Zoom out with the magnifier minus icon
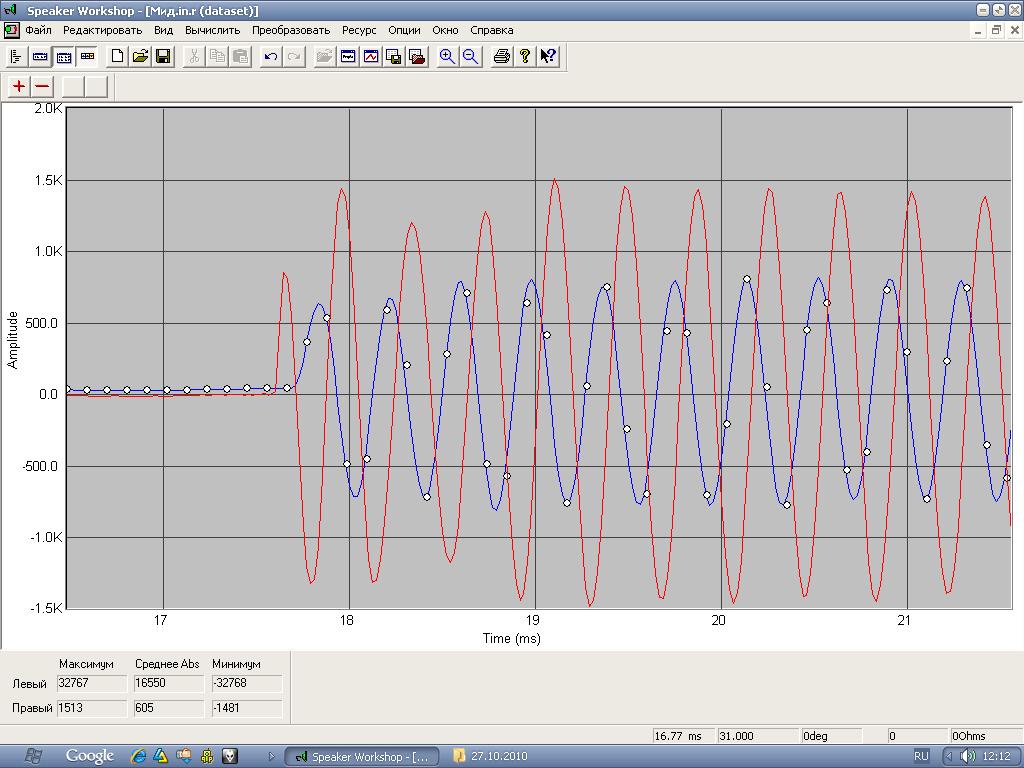This screenshot has height=768, width=1024. click(x=470, y=57)
